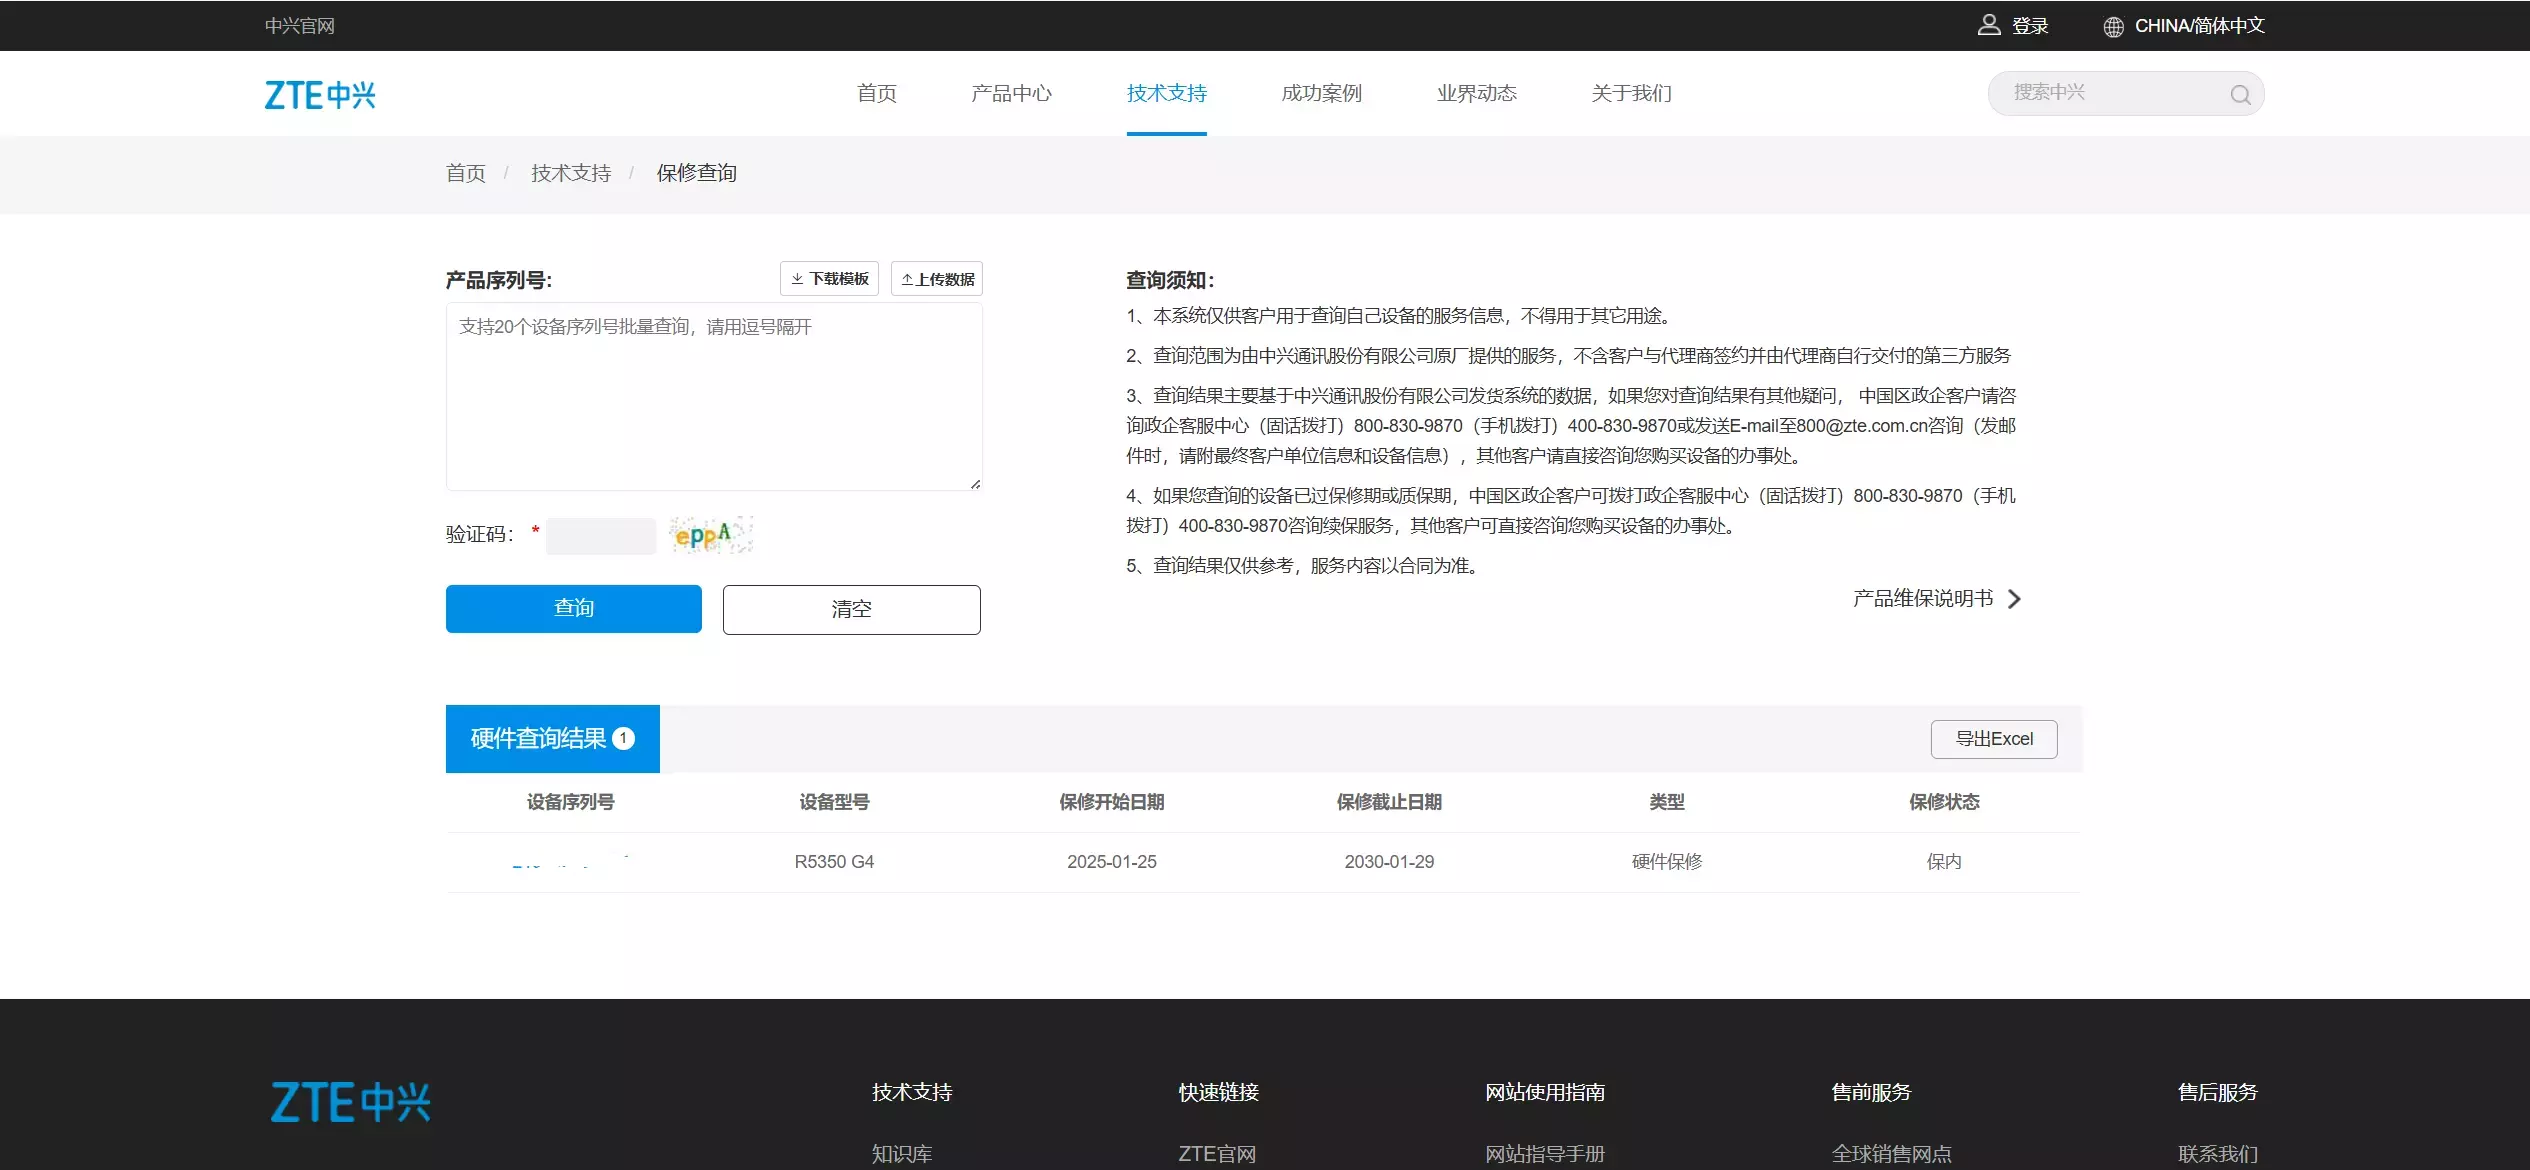Click the chevron next to 产品维保说明书
Image resolution: width=2530 pixels, height=1170 pixels.
(x=2015, y=599)
